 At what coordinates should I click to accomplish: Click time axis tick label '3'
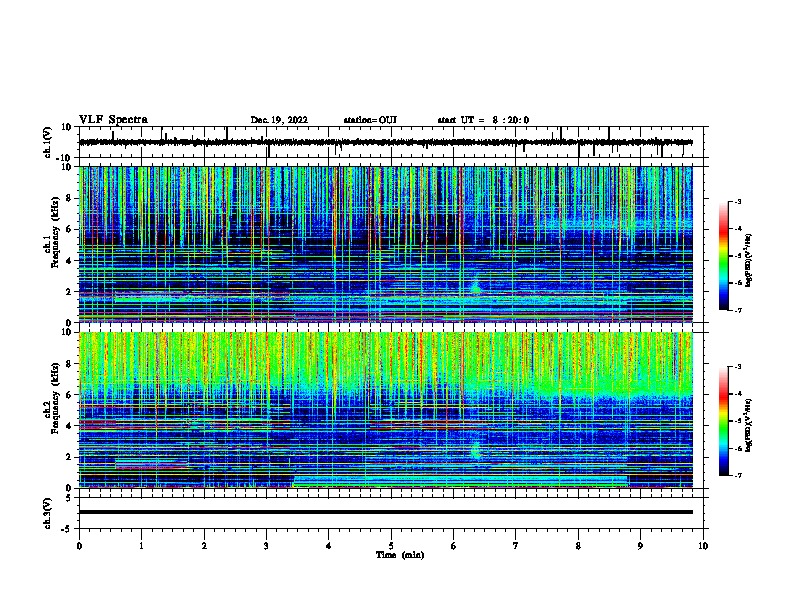coord(266,546)
